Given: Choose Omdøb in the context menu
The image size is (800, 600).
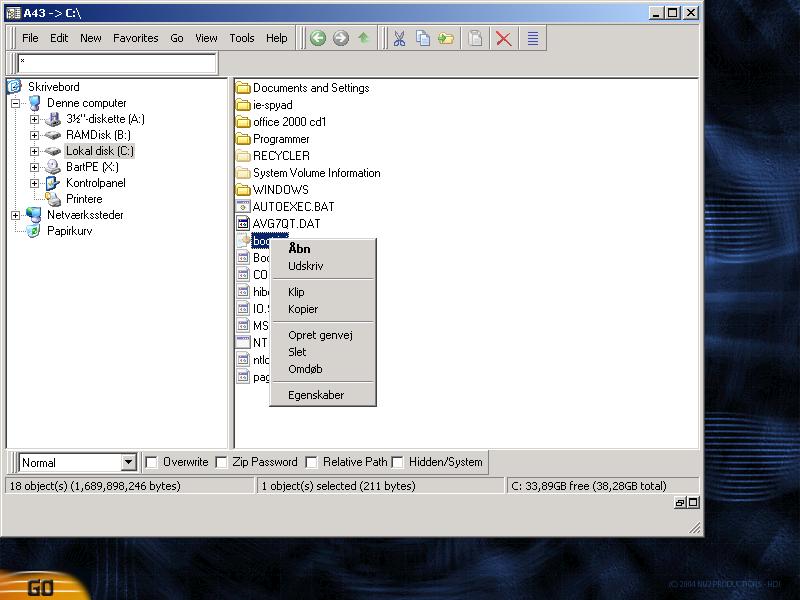Looking at the screenshot, I should [x=322, y=369].
